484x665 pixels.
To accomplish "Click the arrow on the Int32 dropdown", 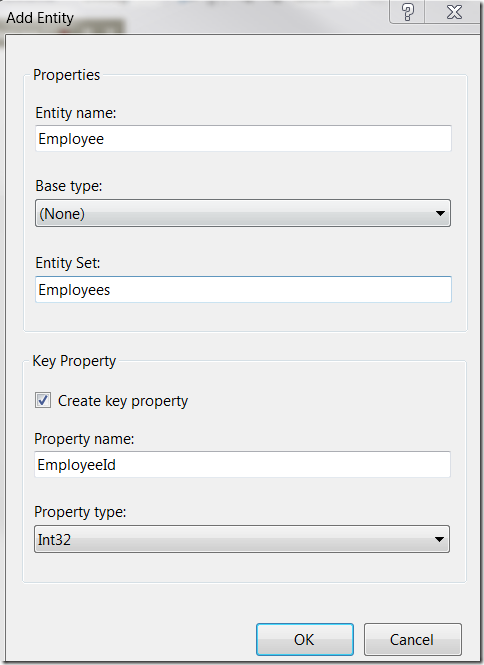I will 439,539.
